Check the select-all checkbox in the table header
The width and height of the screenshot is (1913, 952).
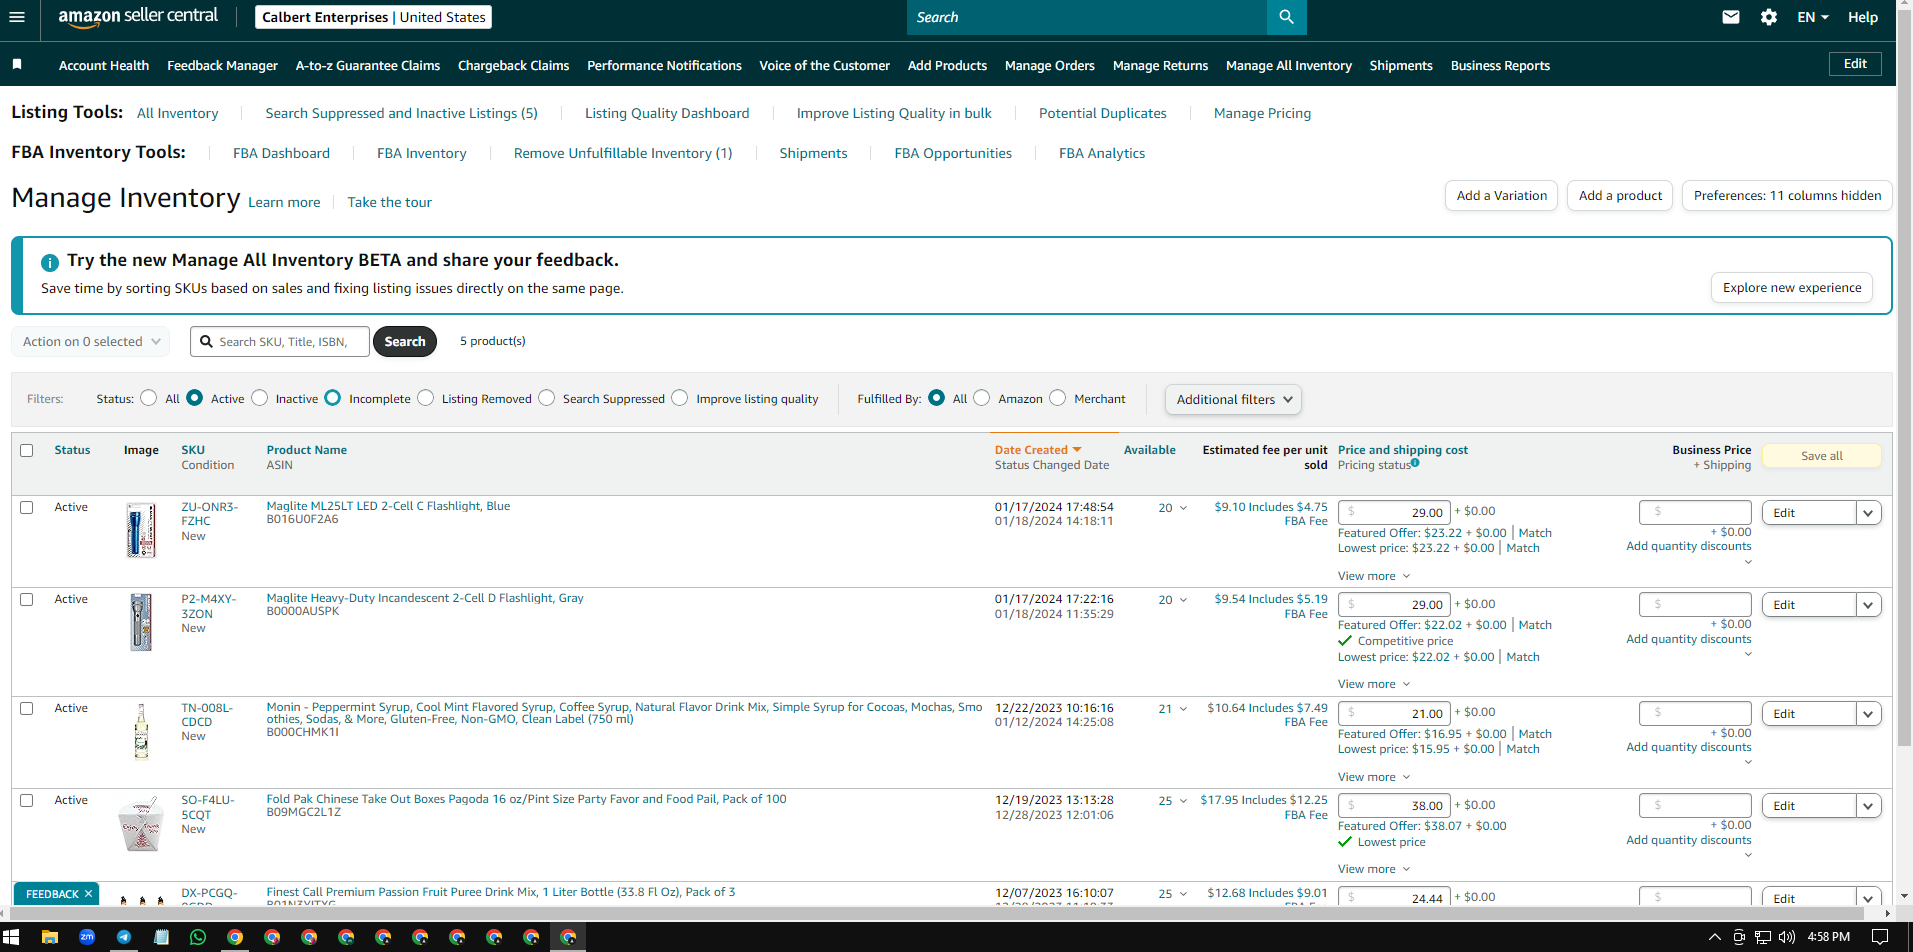click(x=27, y=450)
